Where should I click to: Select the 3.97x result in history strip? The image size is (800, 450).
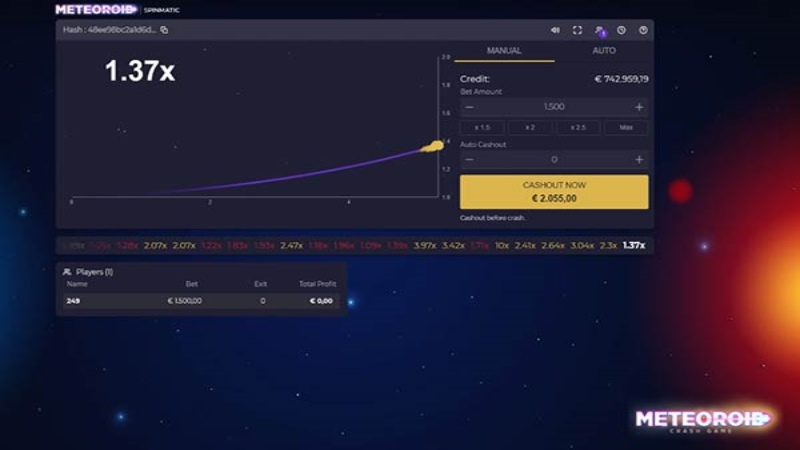424,245
